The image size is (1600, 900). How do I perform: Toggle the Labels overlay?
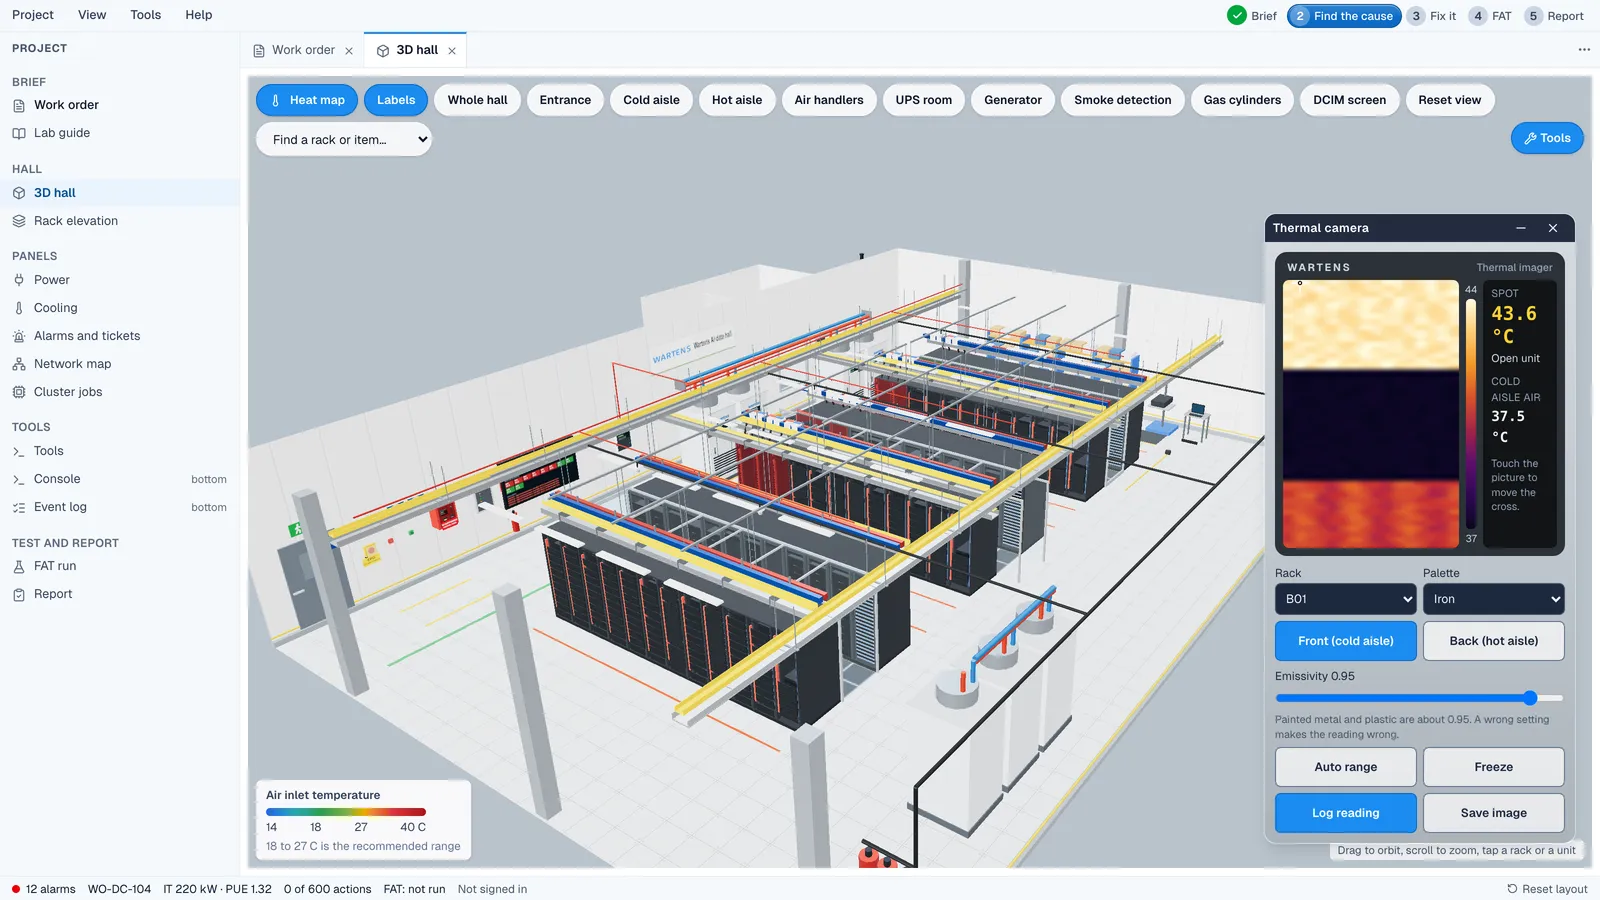click(396, 100)
